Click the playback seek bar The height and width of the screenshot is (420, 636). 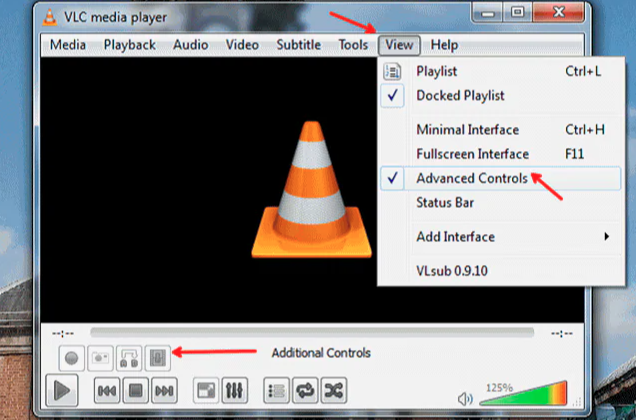[x=312, y=333]
